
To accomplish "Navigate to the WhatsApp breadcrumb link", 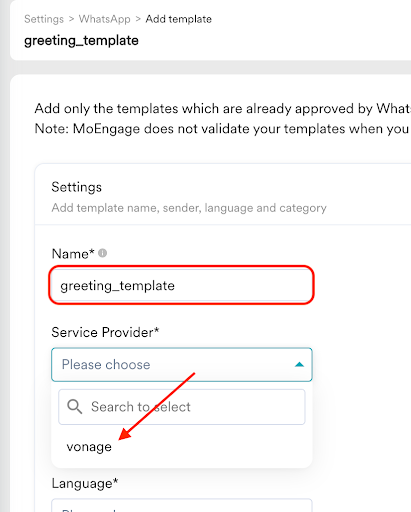I will pyautogui.click(x=104, y=19).
